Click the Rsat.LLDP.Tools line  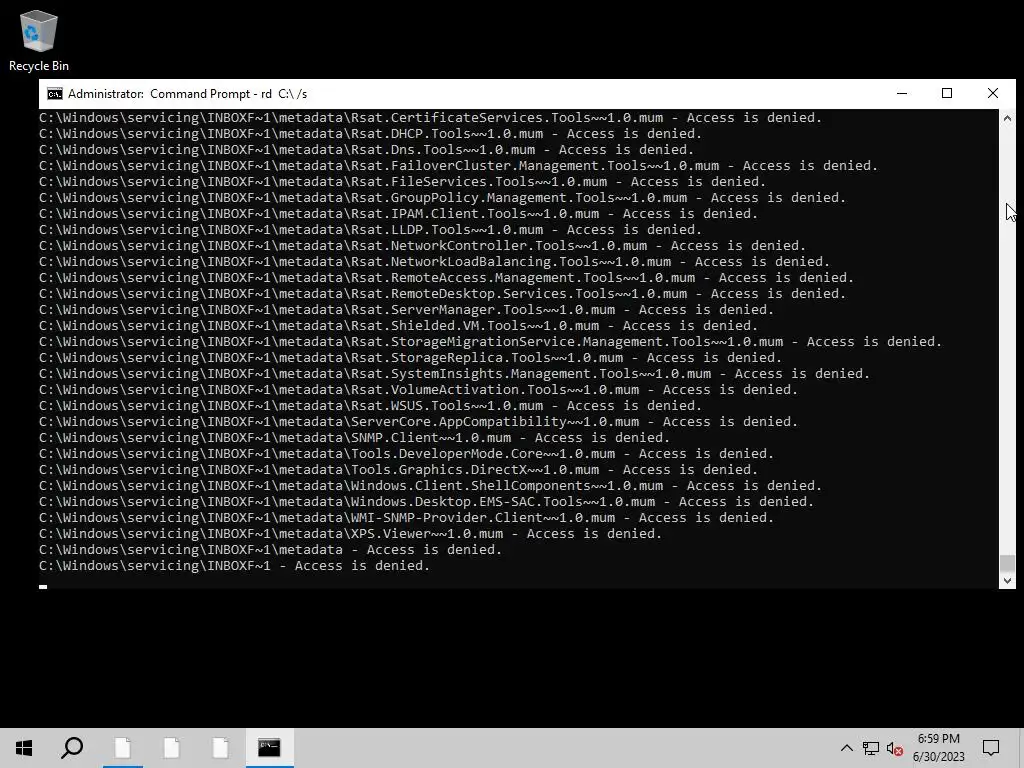(x=370, y=230)
